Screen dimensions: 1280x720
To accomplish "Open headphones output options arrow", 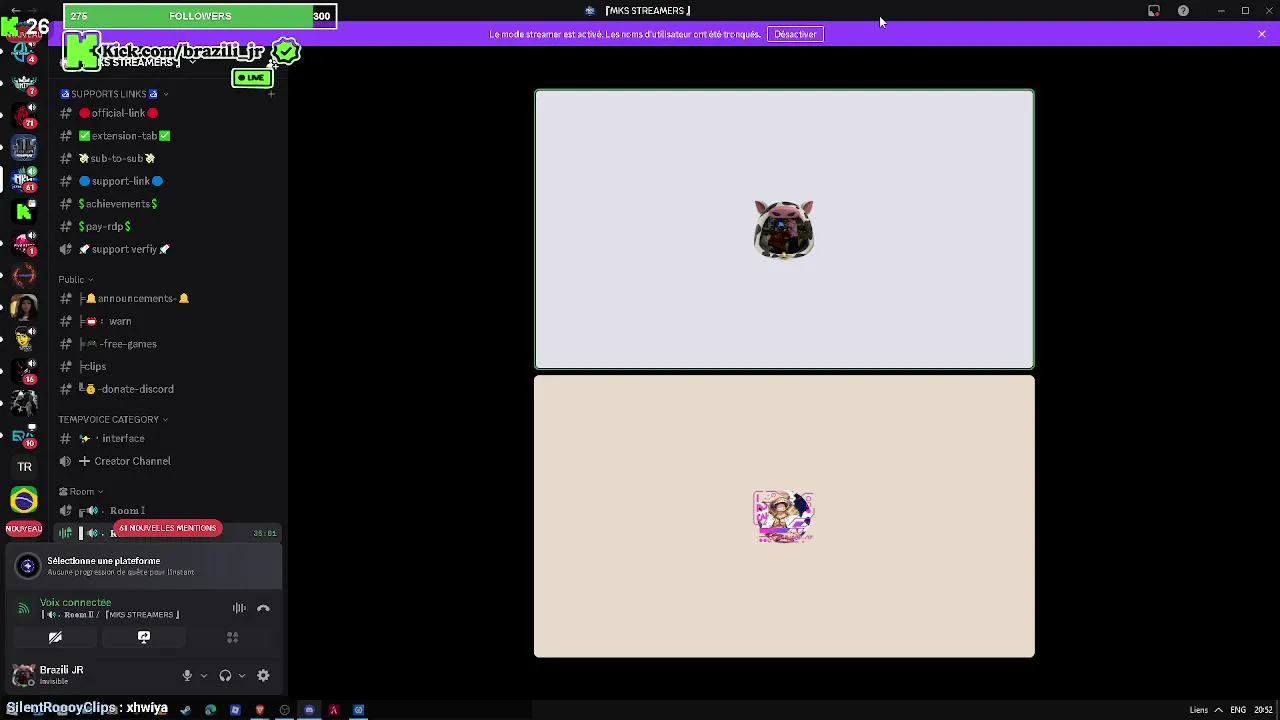I will click(242, 676).
